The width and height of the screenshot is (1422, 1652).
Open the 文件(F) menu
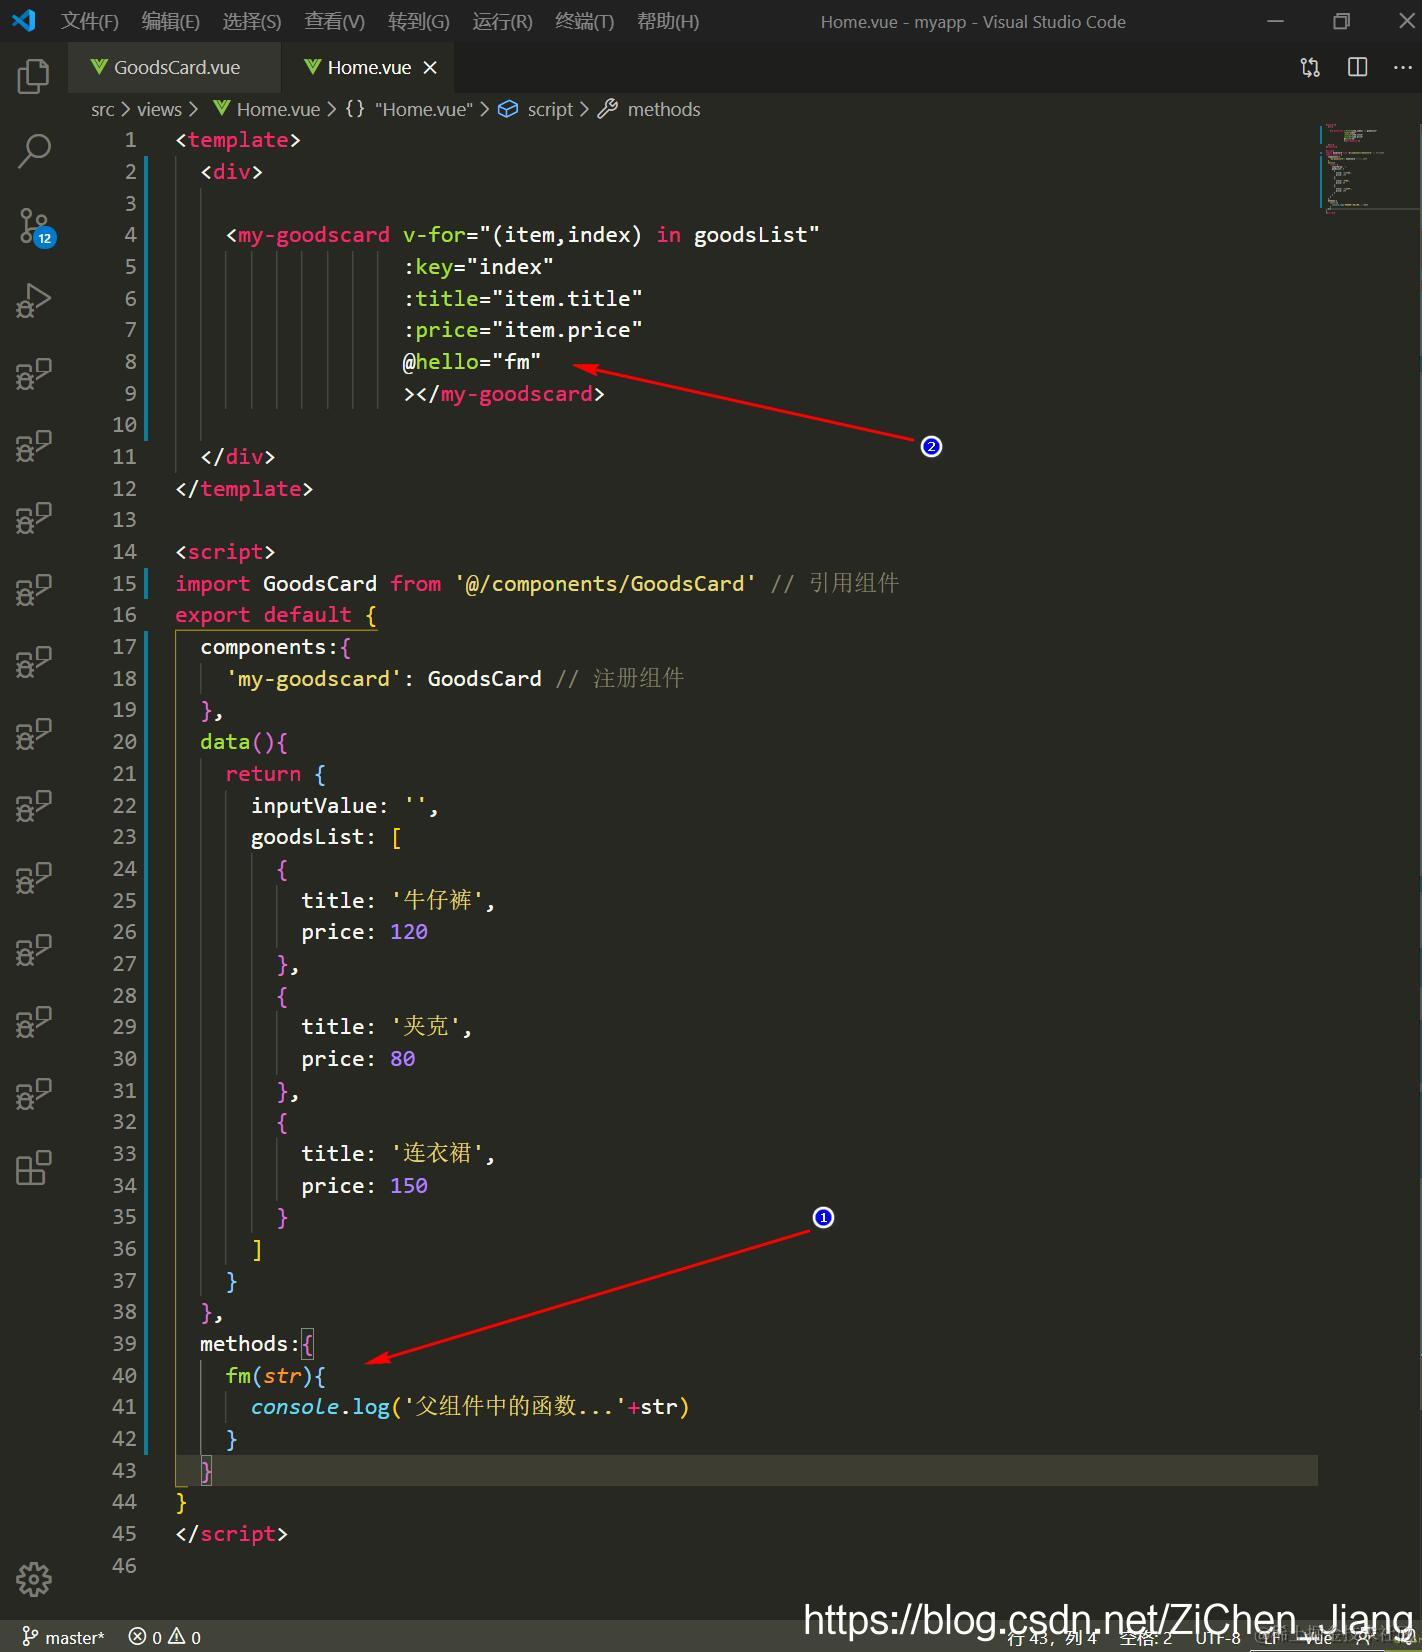click(89, 21)
